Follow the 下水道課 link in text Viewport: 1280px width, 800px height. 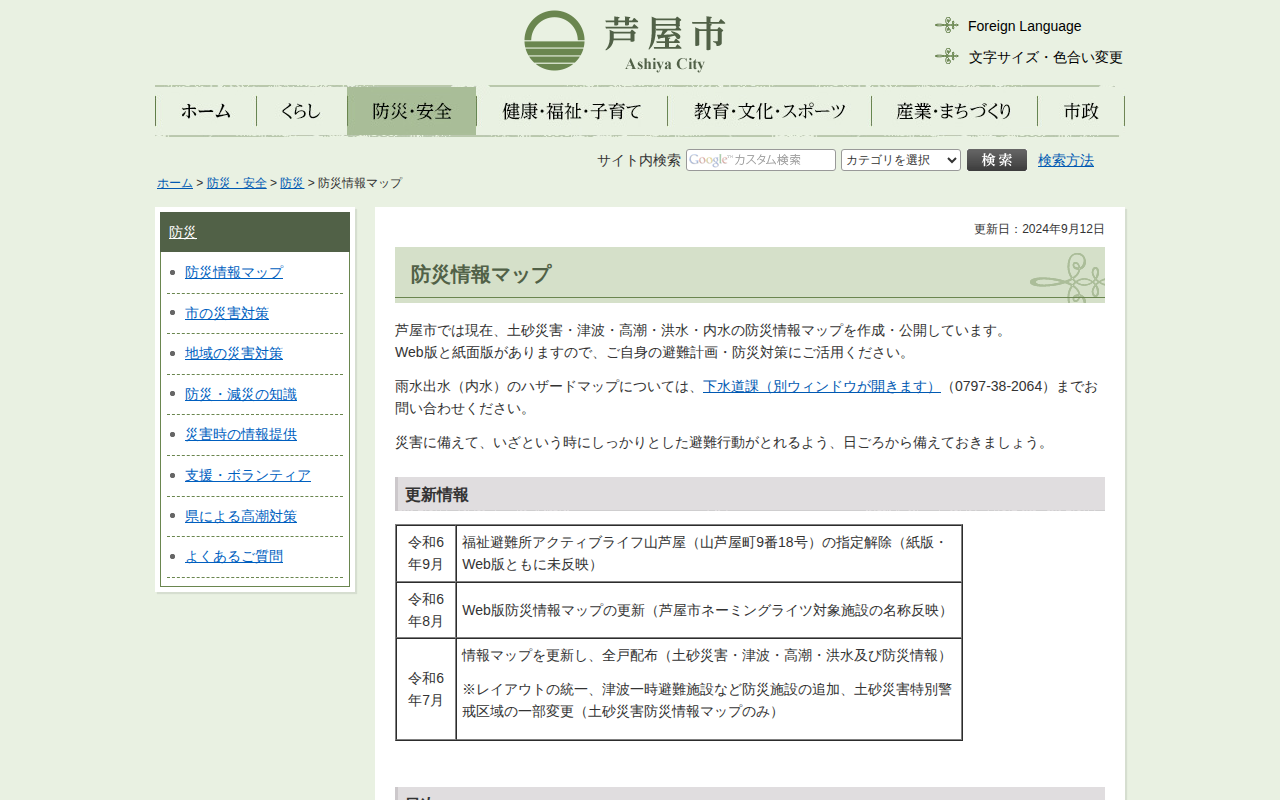(x=821, y=386)
